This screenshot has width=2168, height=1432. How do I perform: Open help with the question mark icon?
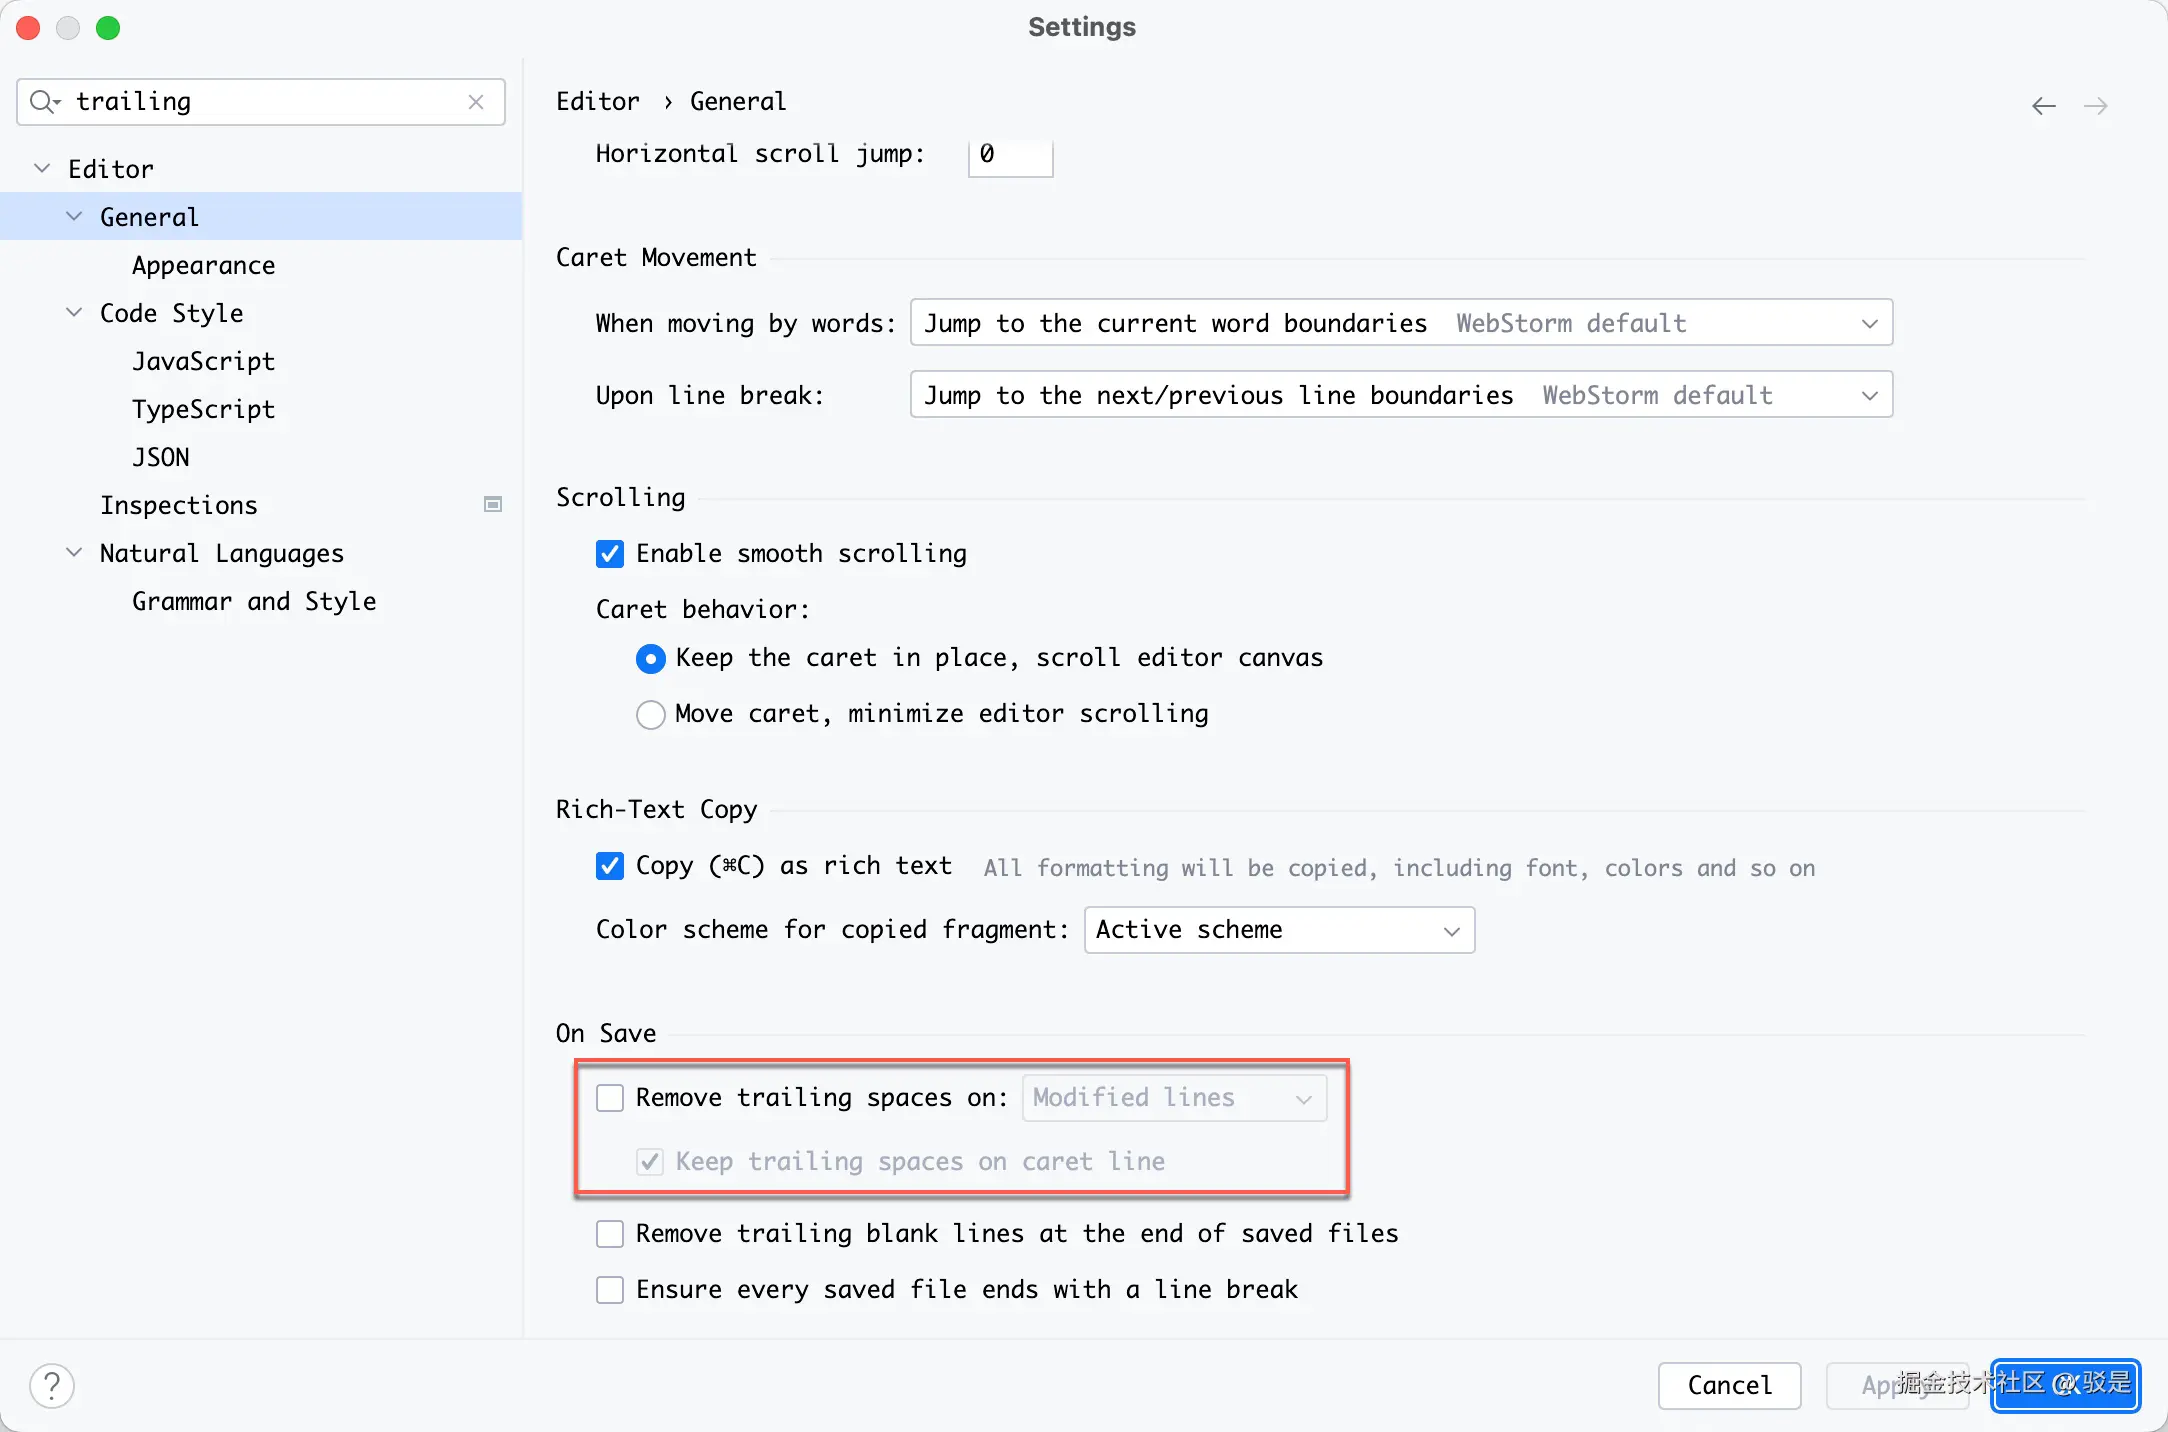coord(52,1386)
